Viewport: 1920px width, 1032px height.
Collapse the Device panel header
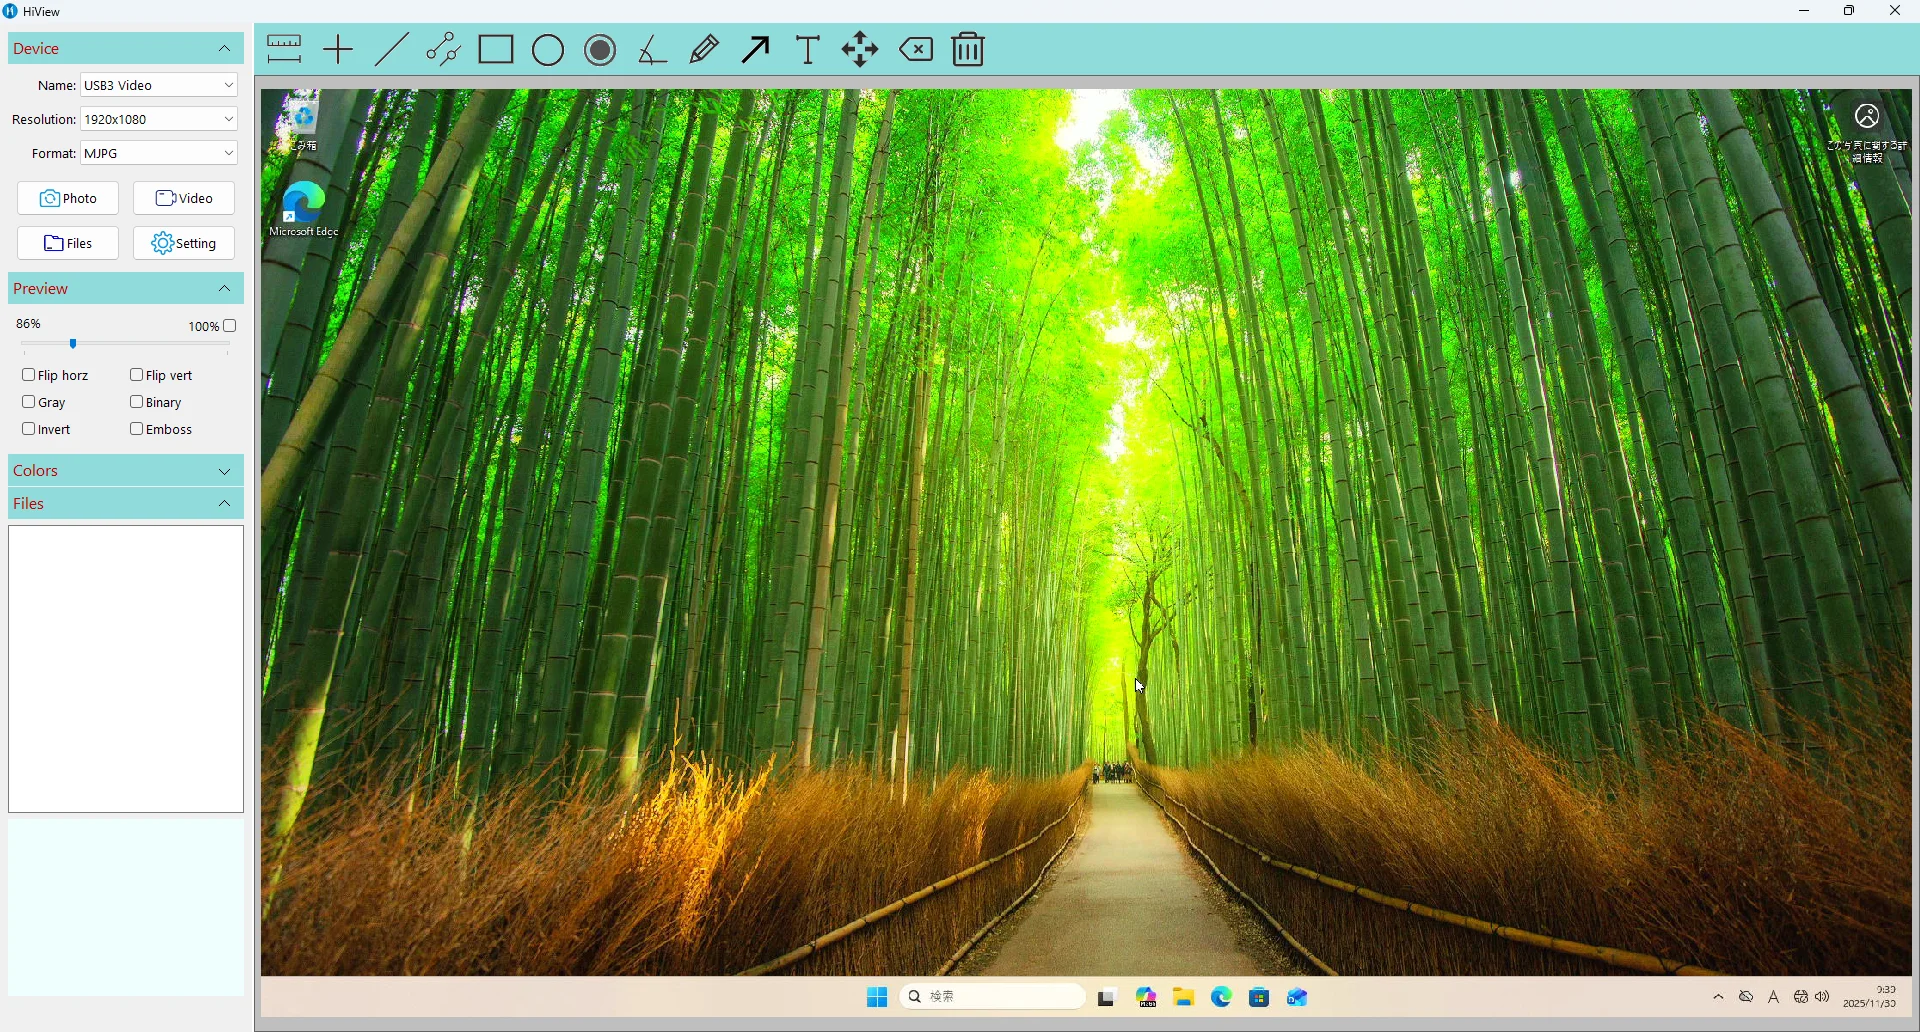pyautogui.click(x=126, y=48)
